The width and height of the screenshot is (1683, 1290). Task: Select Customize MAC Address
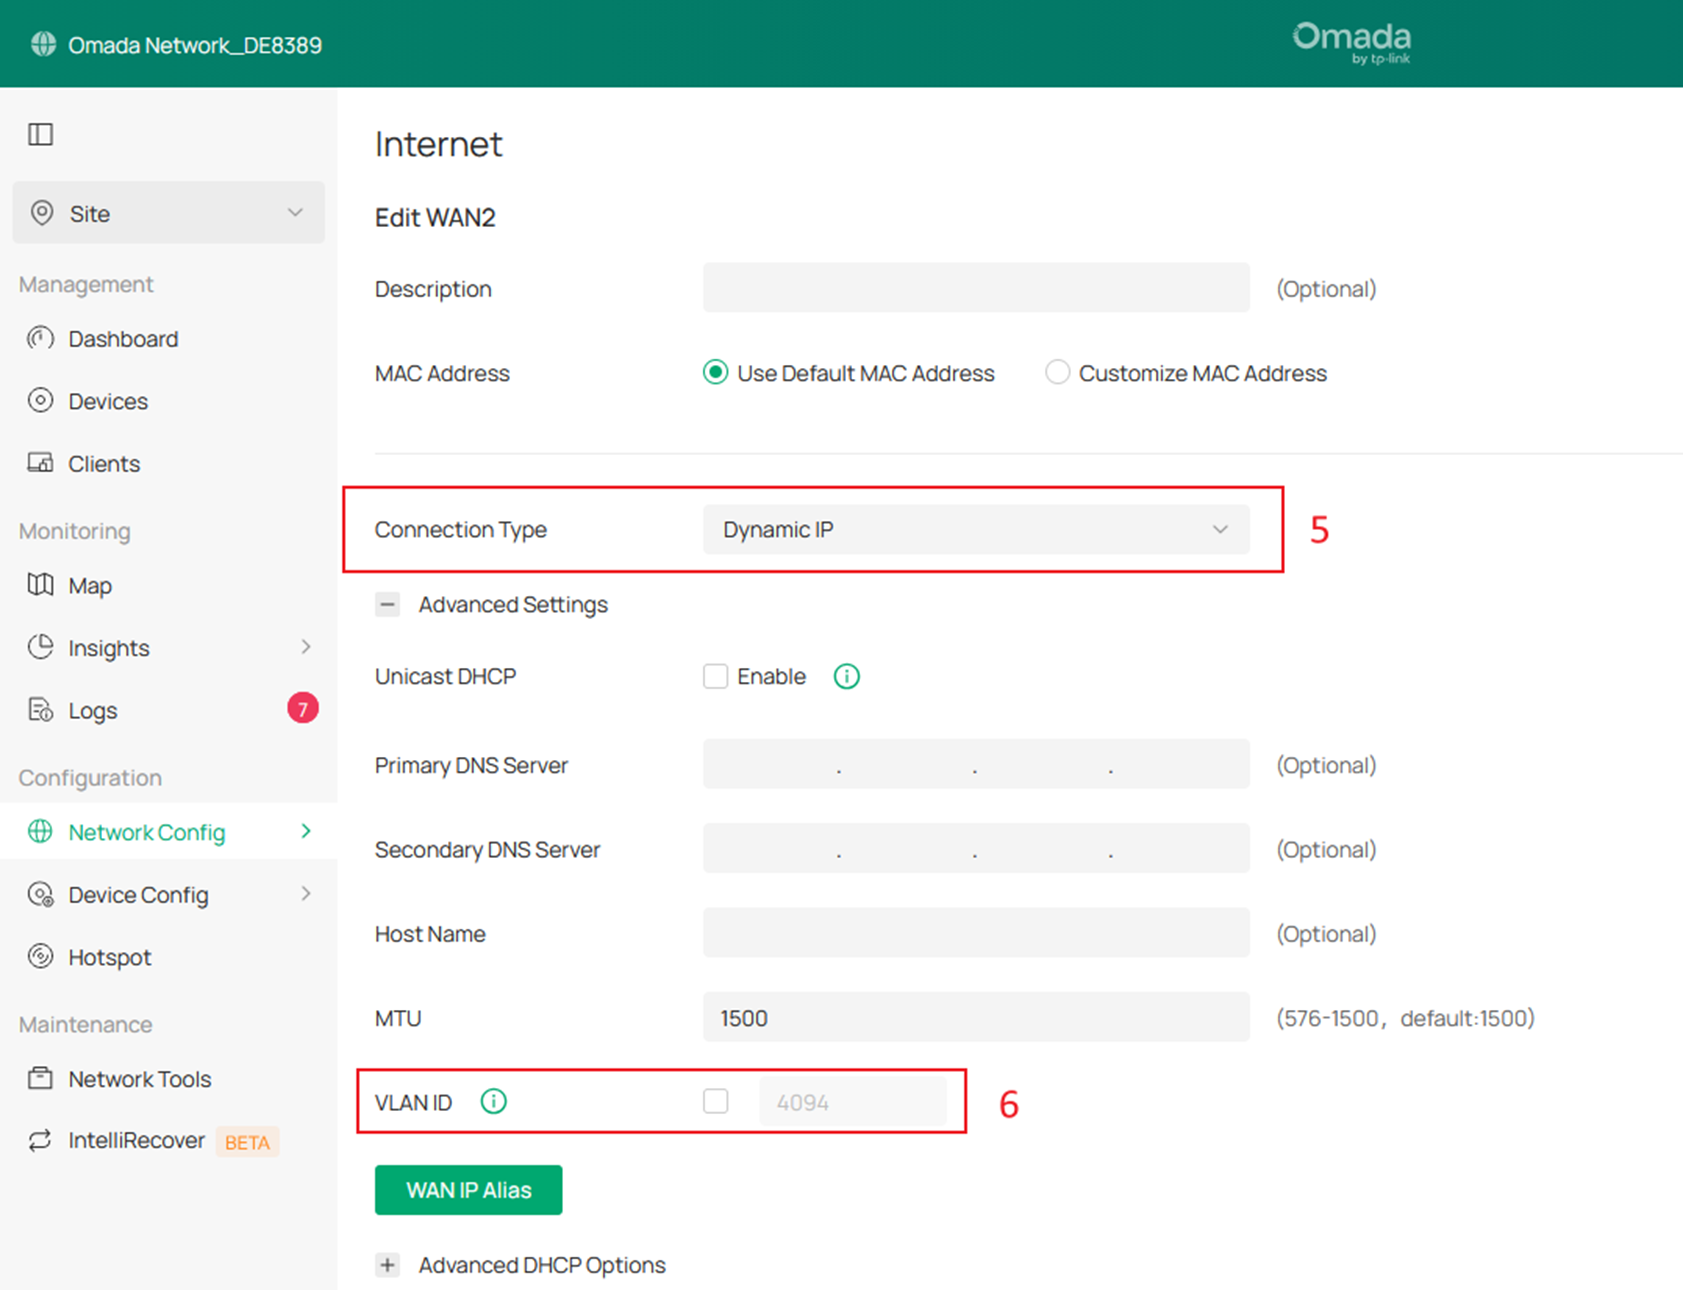point(1057,372)
